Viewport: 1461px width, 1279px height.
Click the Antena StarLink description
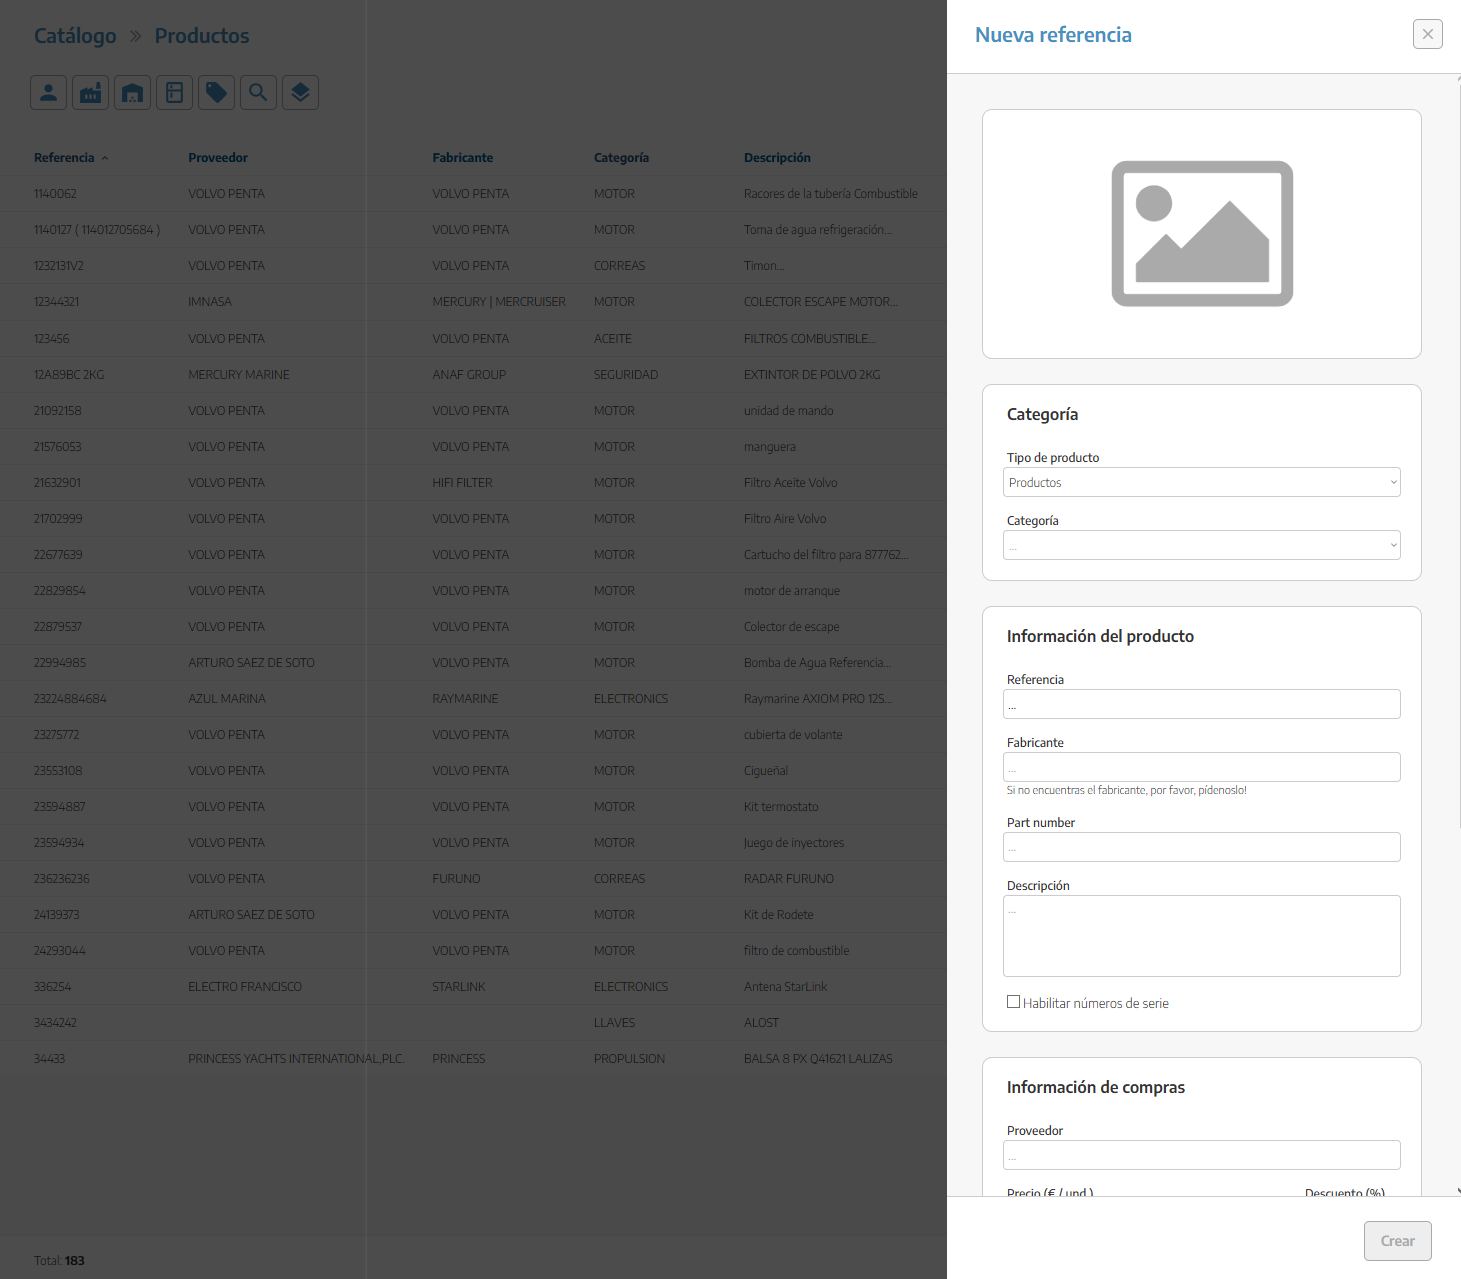coord(786,987)
